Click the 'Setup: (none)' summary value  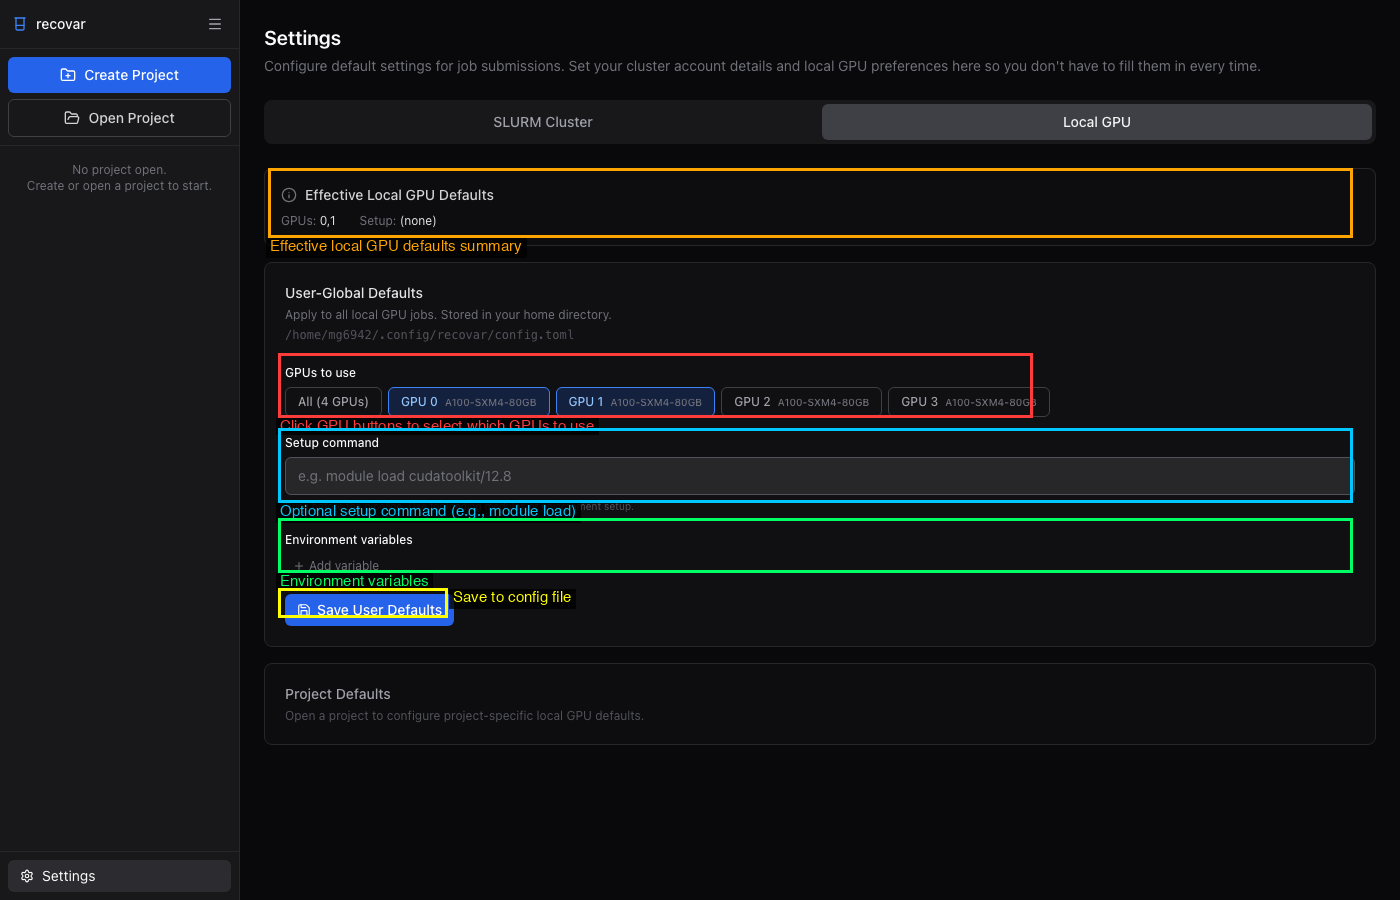tap(398, 221)
